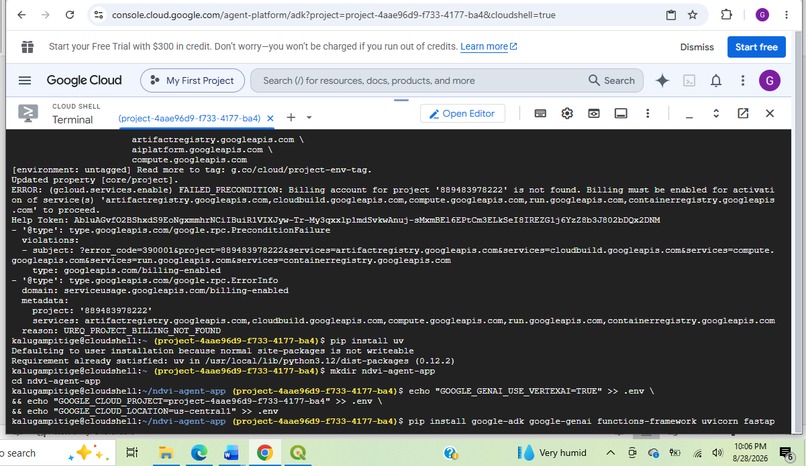This screenshot has width=806, height=466.
Task: Open Google Cloud settings kebab menu
Action: [742, 81]
